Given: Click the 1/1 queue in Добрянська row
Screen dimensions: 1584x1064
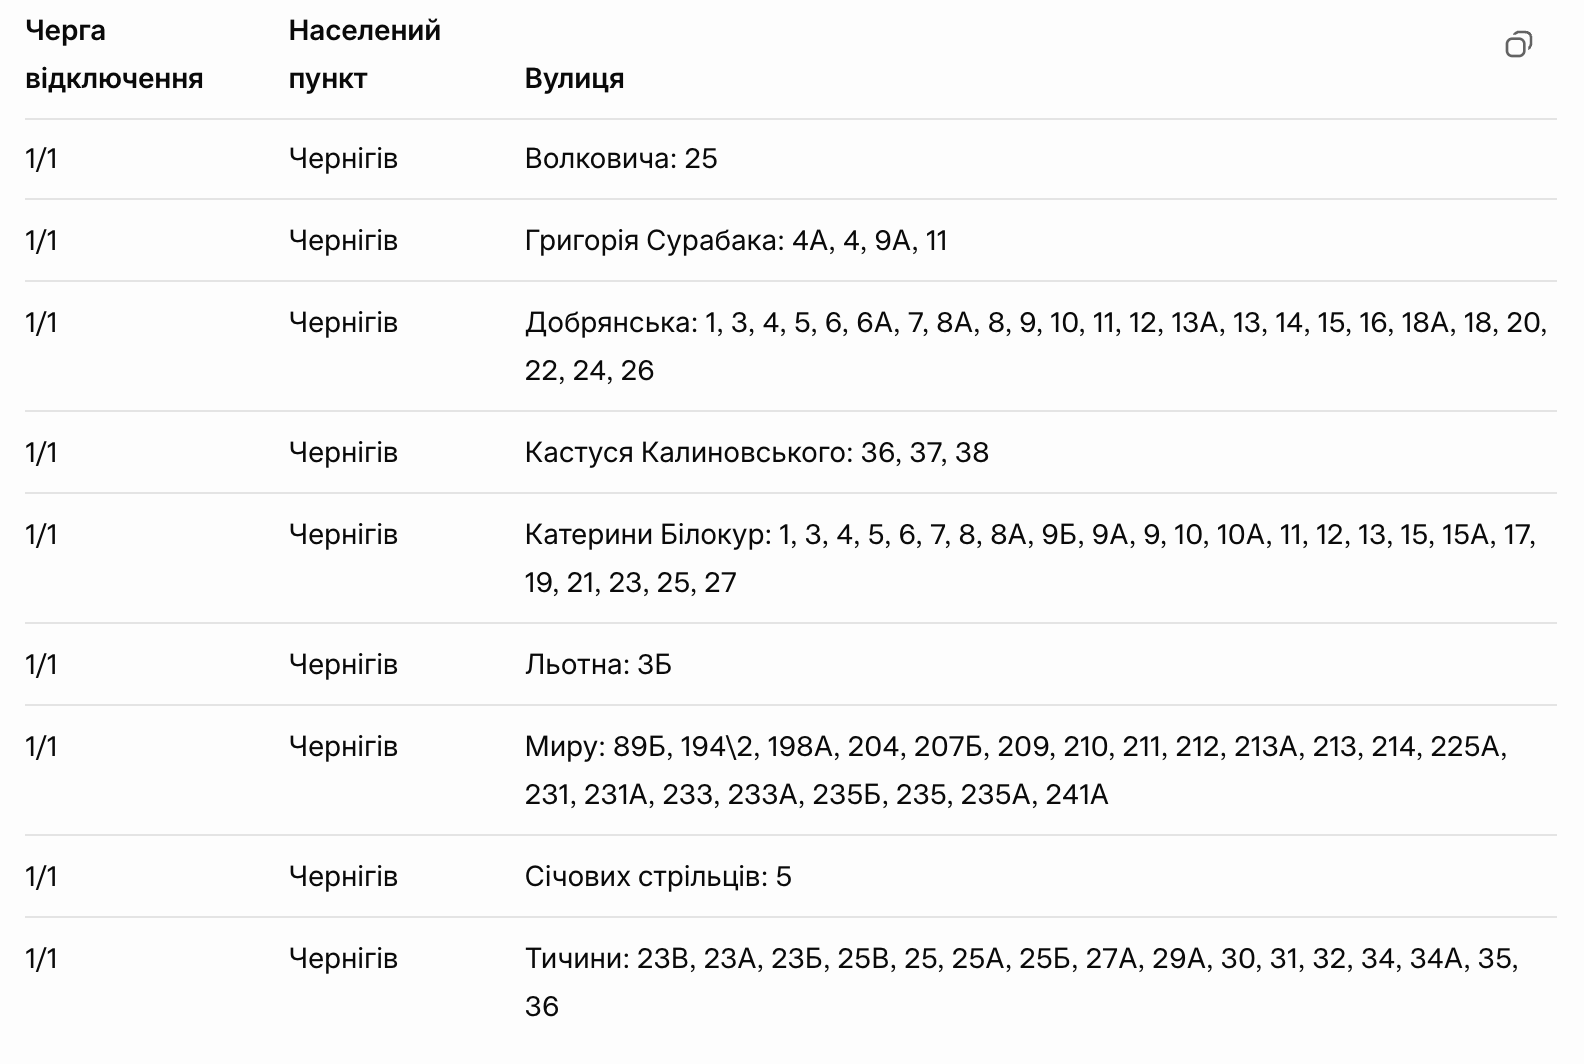Looking at the screenshot, I should pos(41,323).
